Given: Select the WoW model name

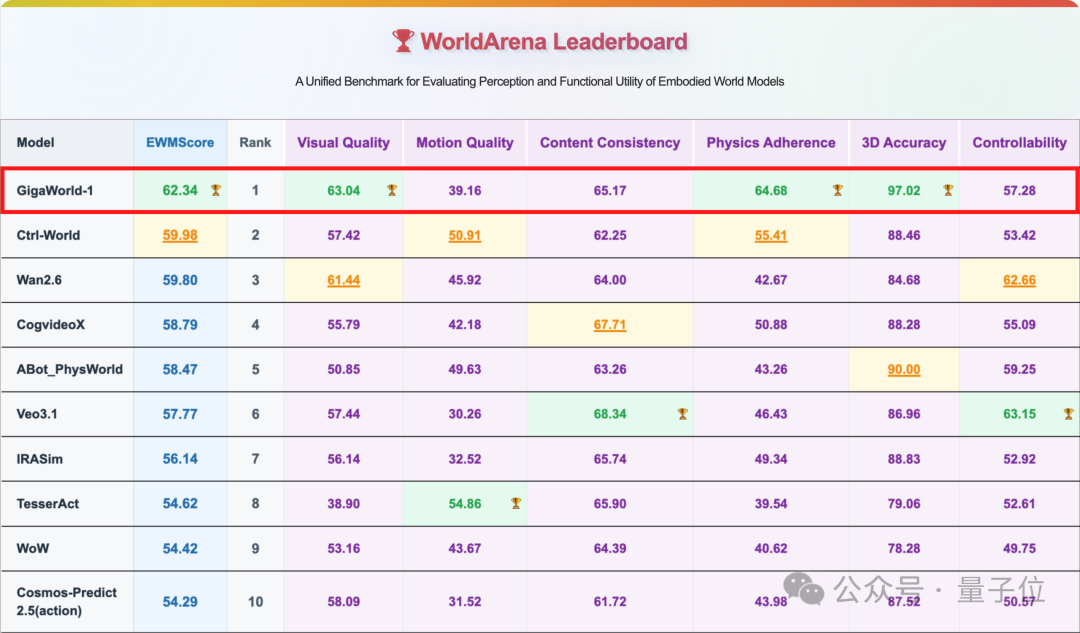Looking at the screenshot, I should click(32, 548).
